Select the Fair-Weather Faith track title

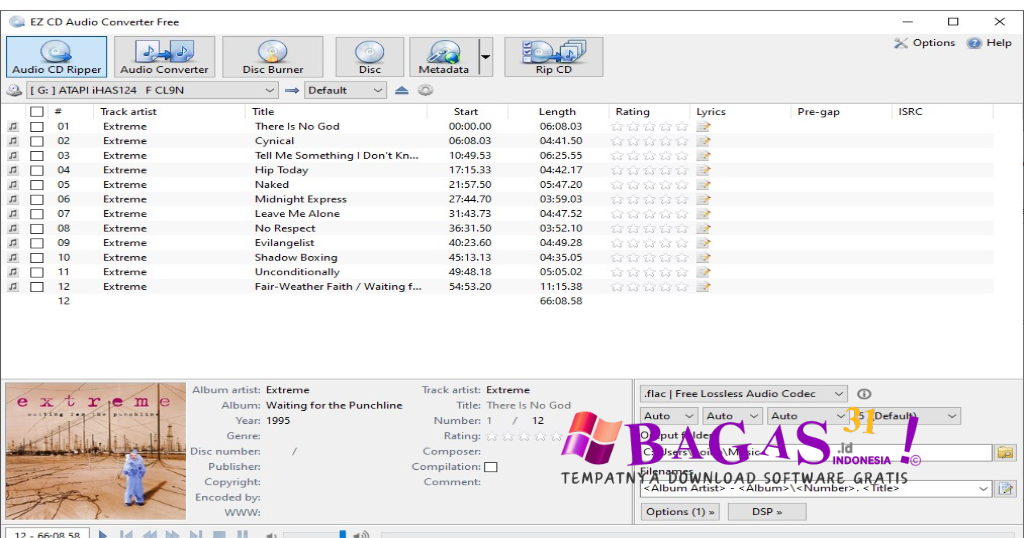(338, 287)
